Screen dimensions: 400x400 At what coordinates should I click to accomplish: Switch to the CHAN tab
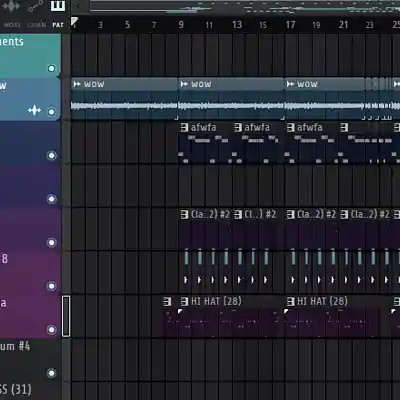[36, 25]
